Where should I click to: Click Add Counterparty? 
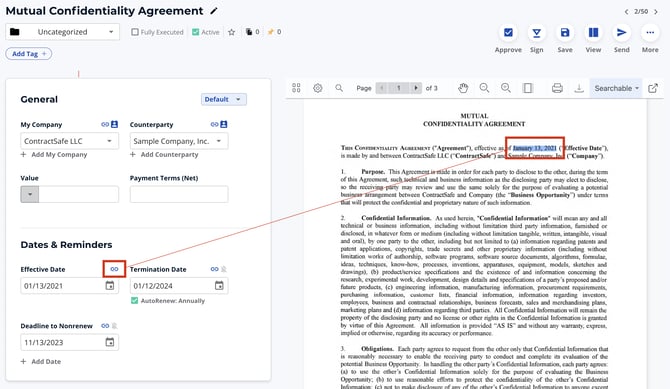pos(165,155)
